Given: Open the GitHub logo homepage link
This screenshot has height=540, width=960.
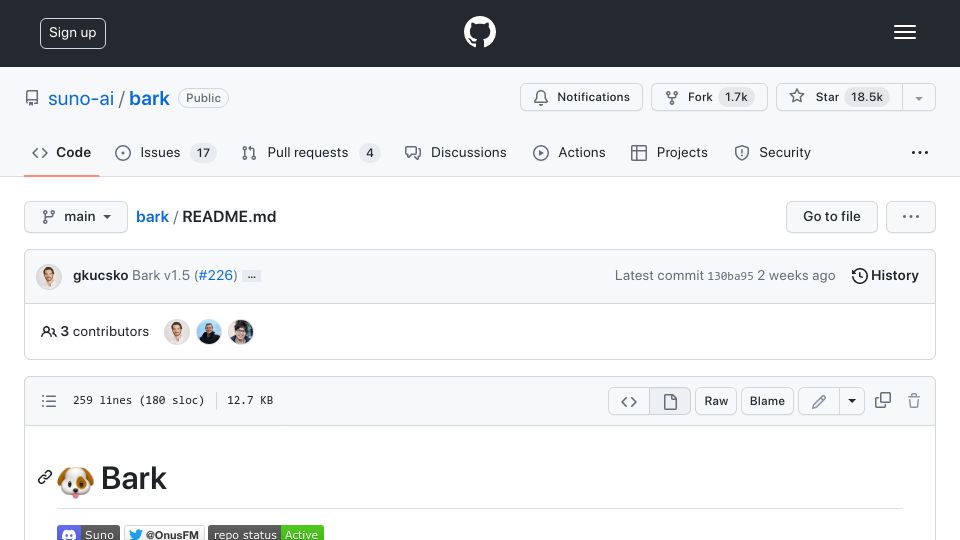Looking at the screenshot, I should [479, 32].
